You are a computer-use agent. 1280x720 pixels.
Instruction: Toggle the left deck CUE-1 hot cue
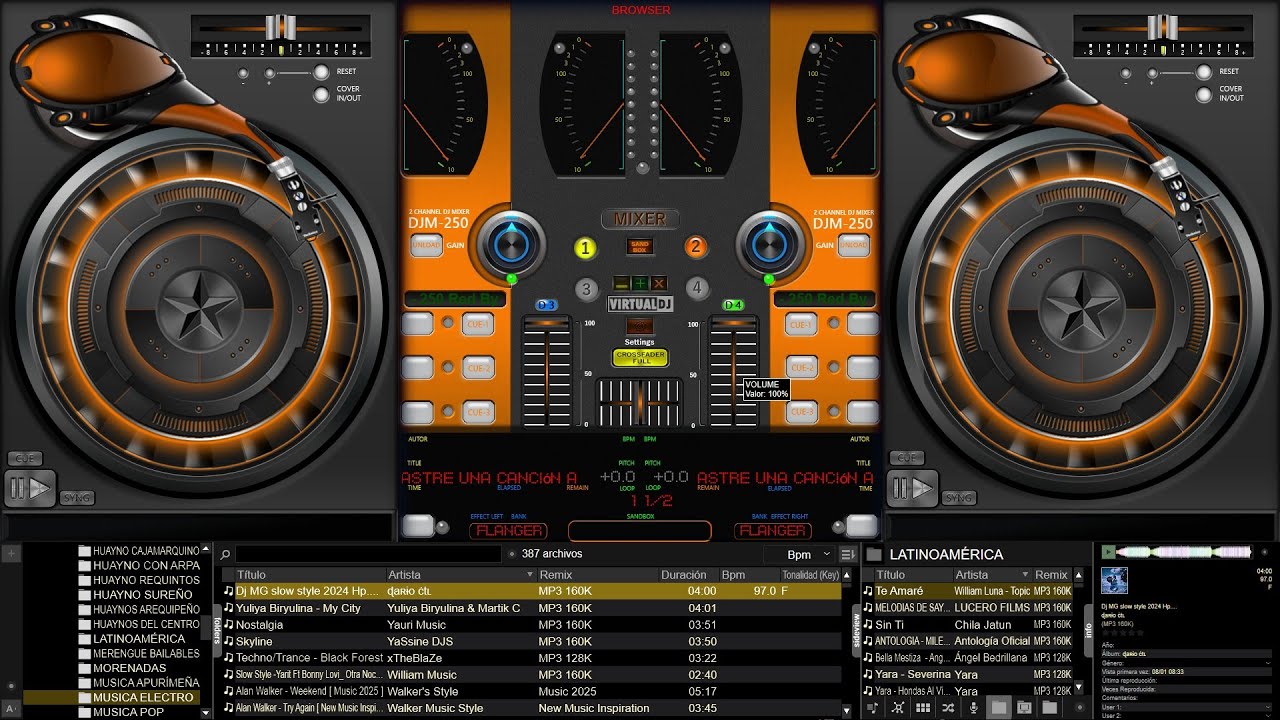[x=478, y=324]
